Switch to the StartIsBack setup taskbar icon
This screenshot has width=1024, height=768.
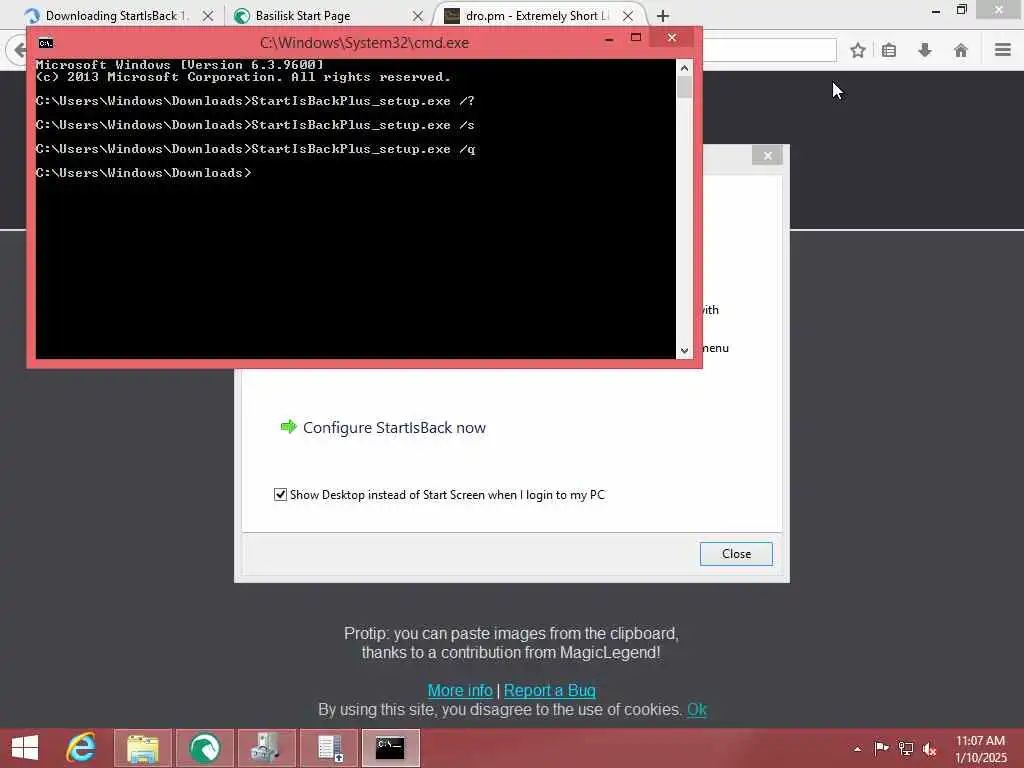coord(266,748)
